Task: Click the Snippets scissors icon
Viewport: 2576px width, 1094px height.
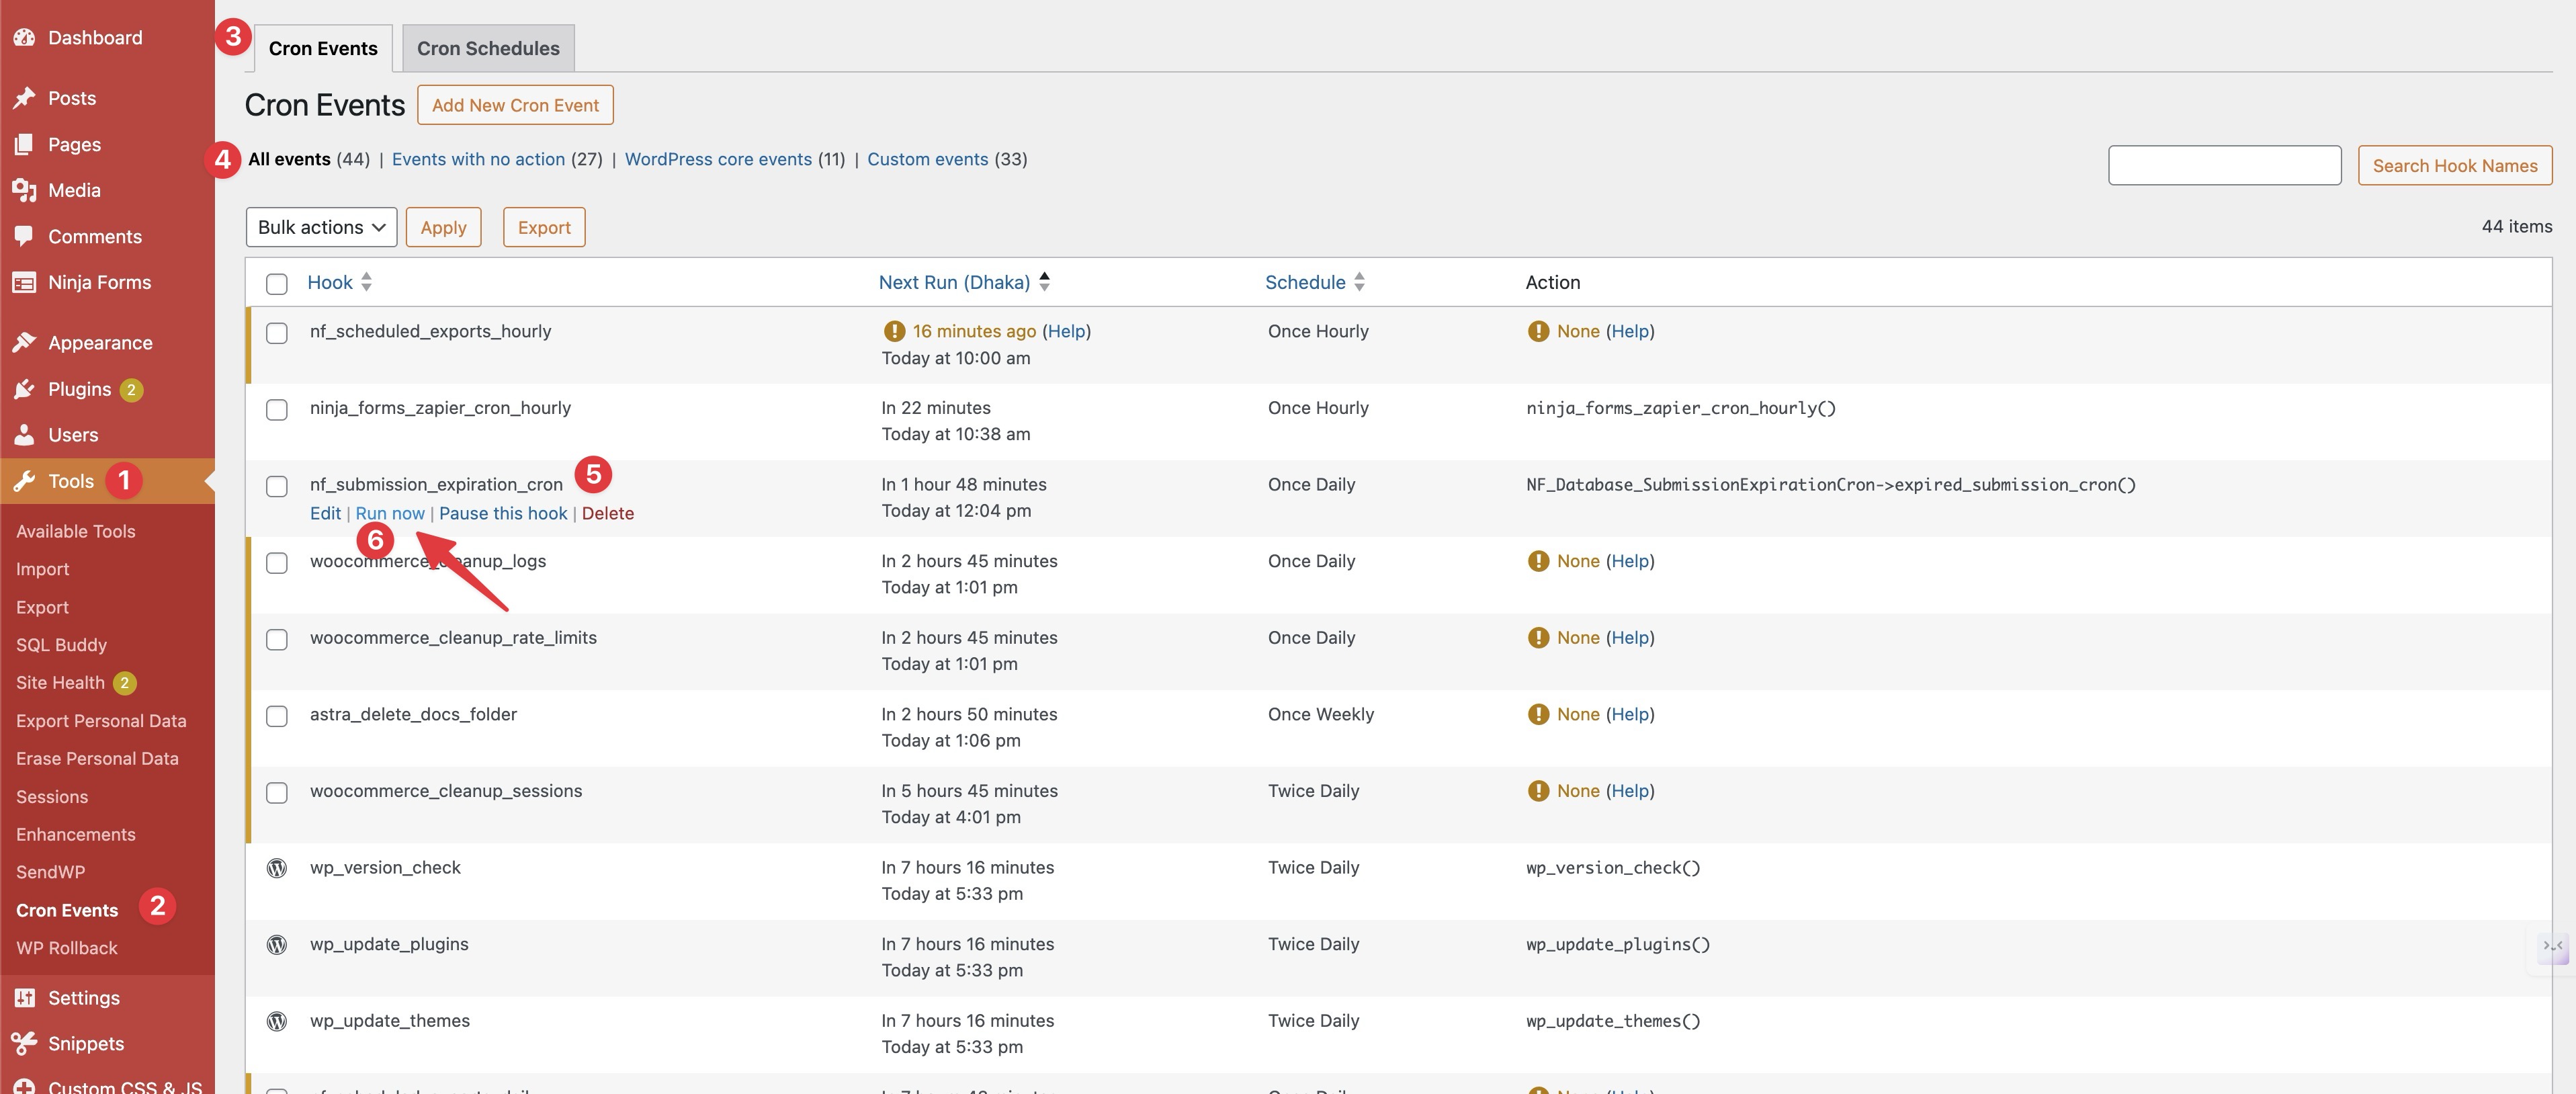Action: [x=24, y=1044]
